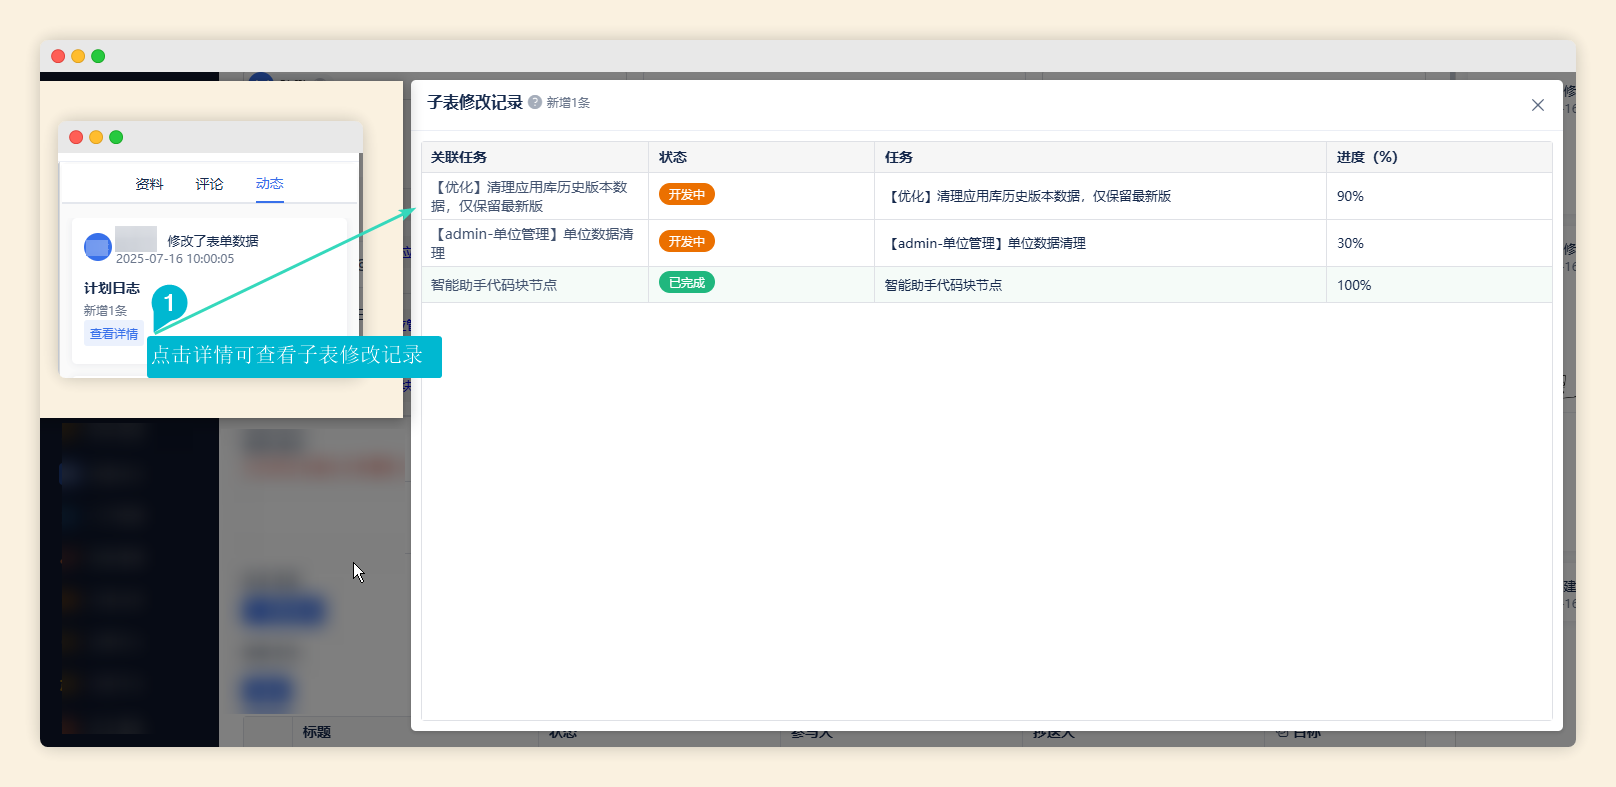Click the blue user avatar in activity card
1616x787 pixels.
pos(98,247)
